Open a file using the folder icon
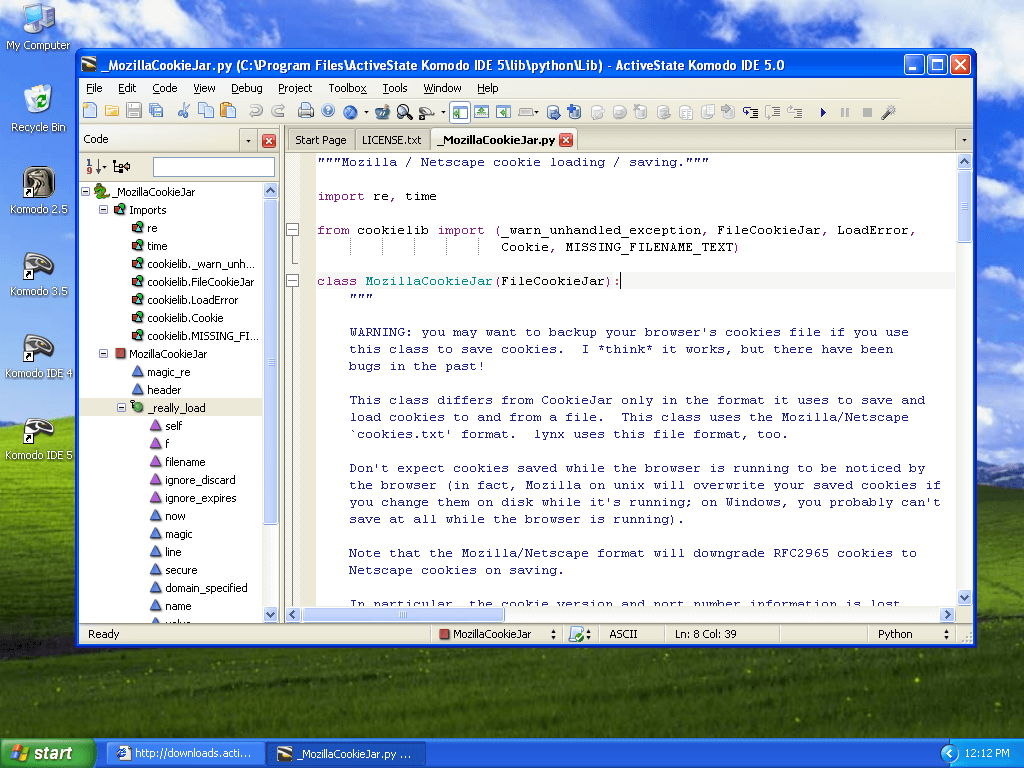Viewport: 1024px width, 768px height. pyautogui.click(x=112, y=112)
